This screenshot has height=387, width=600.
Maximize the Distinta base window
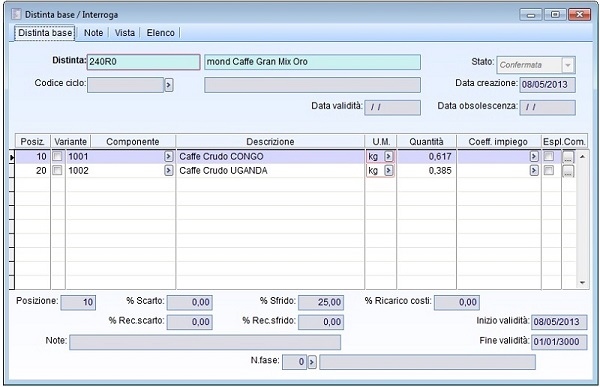pos(555,15)
